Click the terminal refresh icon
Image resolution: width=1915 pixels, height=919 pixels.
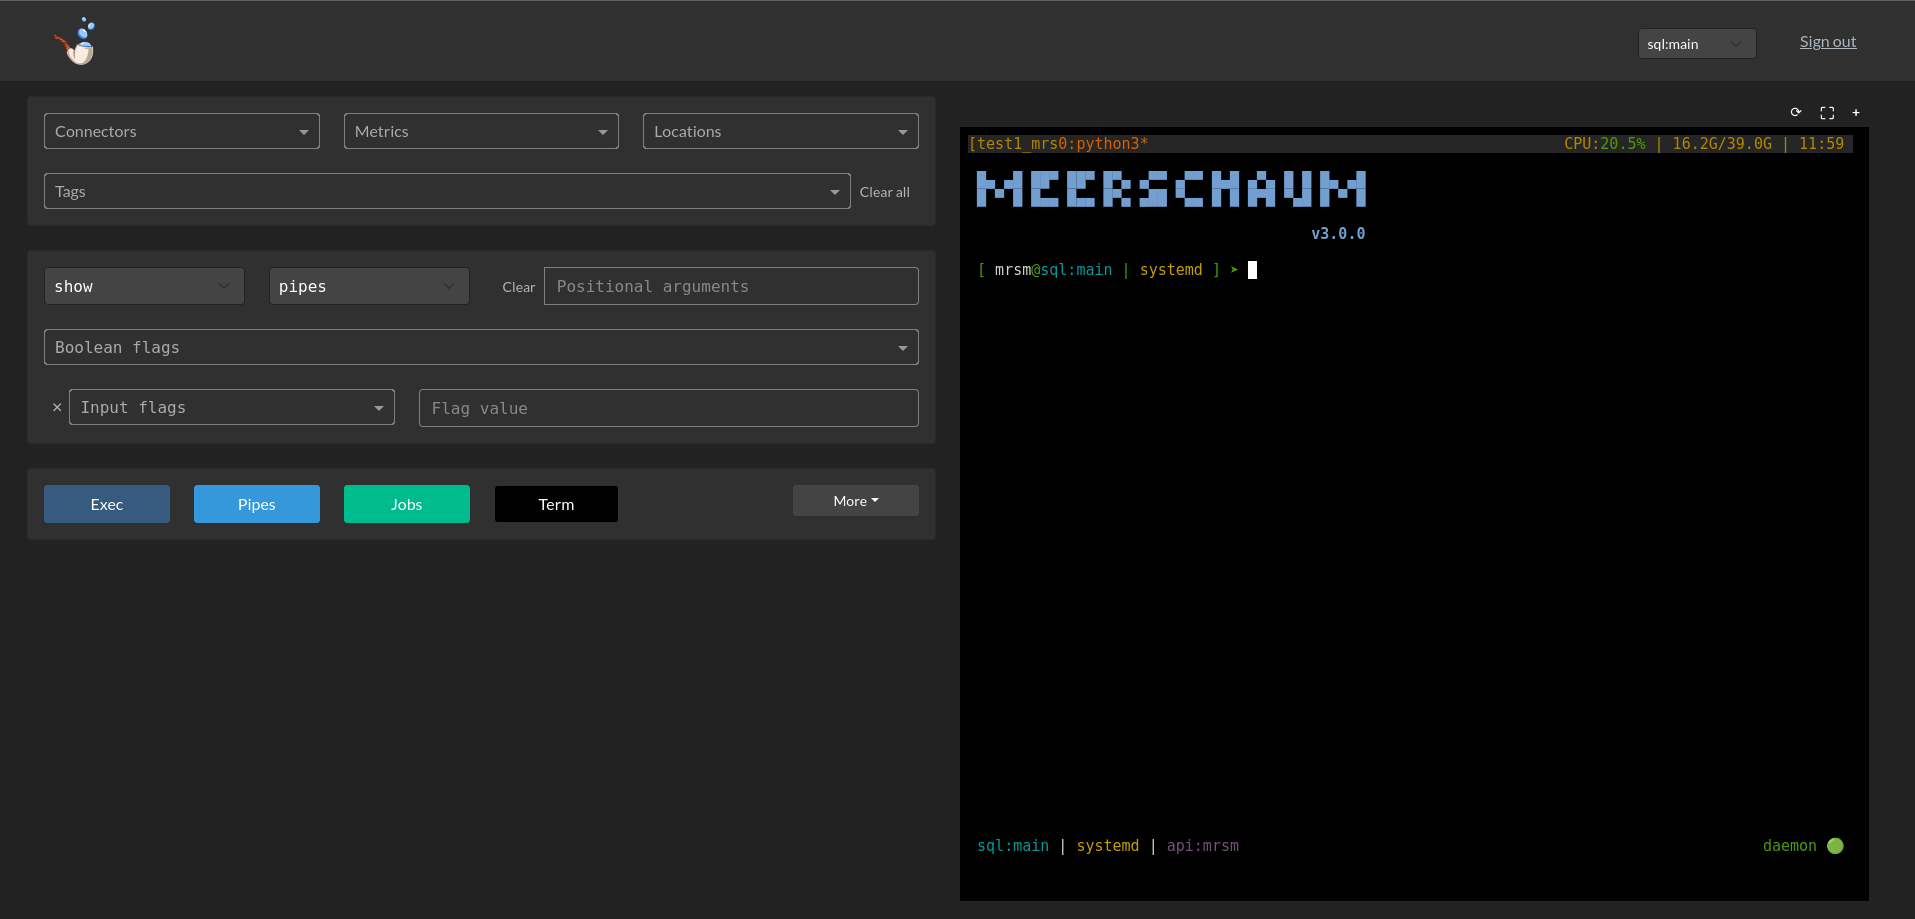pyautogui.click(x=1796, y=112)
